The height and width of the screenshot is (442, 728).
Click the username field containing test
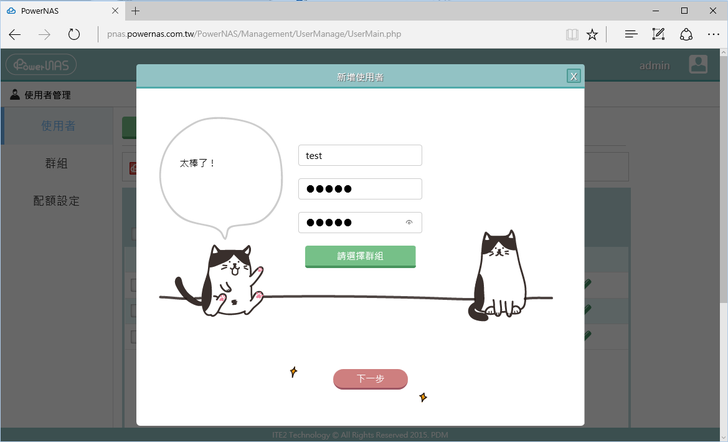click(x=360, y=155)
